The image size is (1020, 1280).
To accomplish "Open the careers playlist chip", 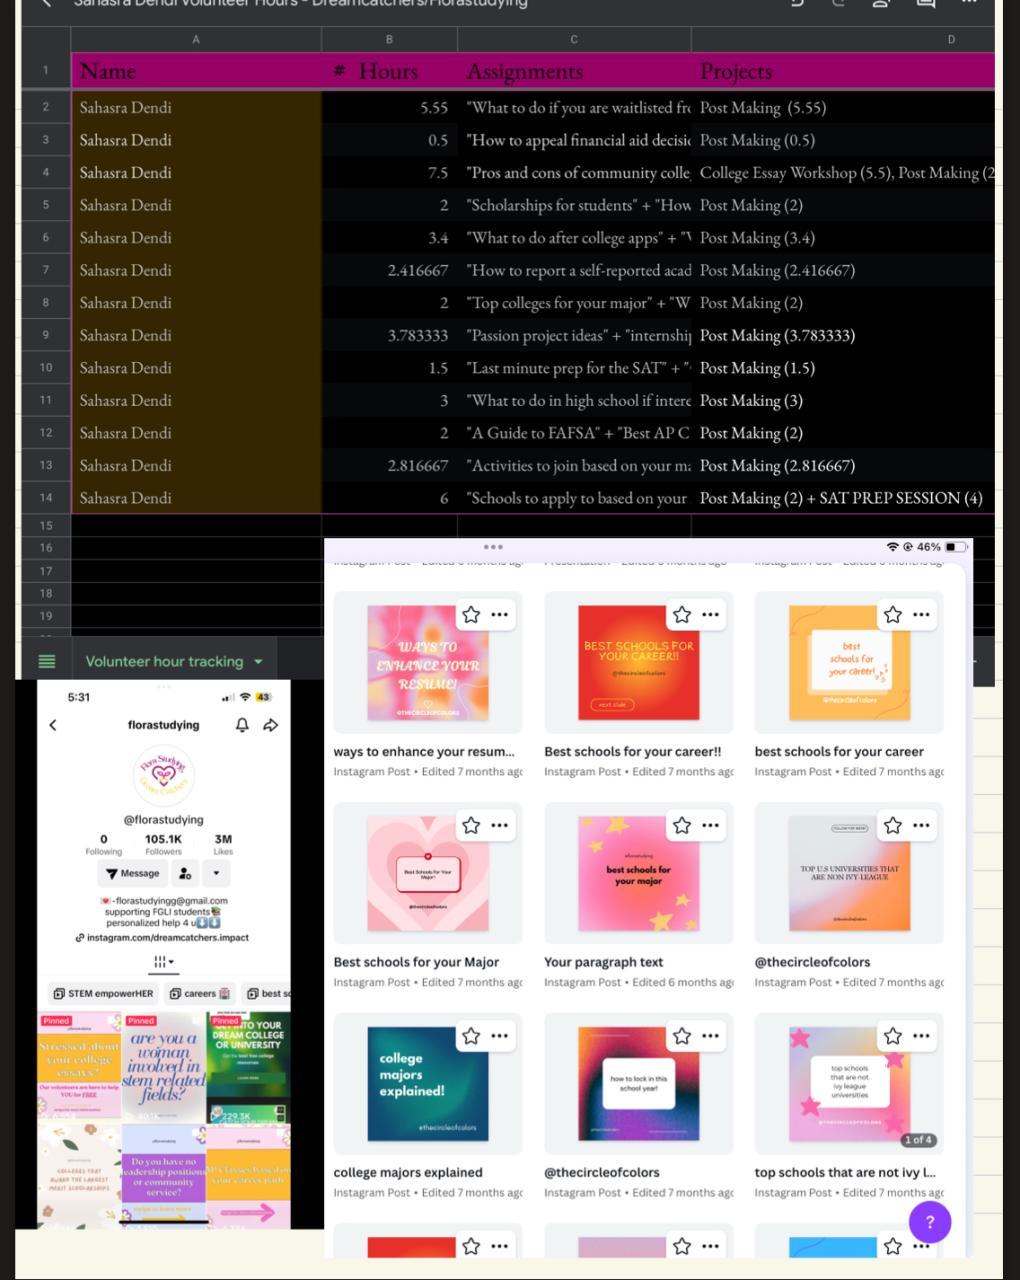I will click(x=201, y=994).
